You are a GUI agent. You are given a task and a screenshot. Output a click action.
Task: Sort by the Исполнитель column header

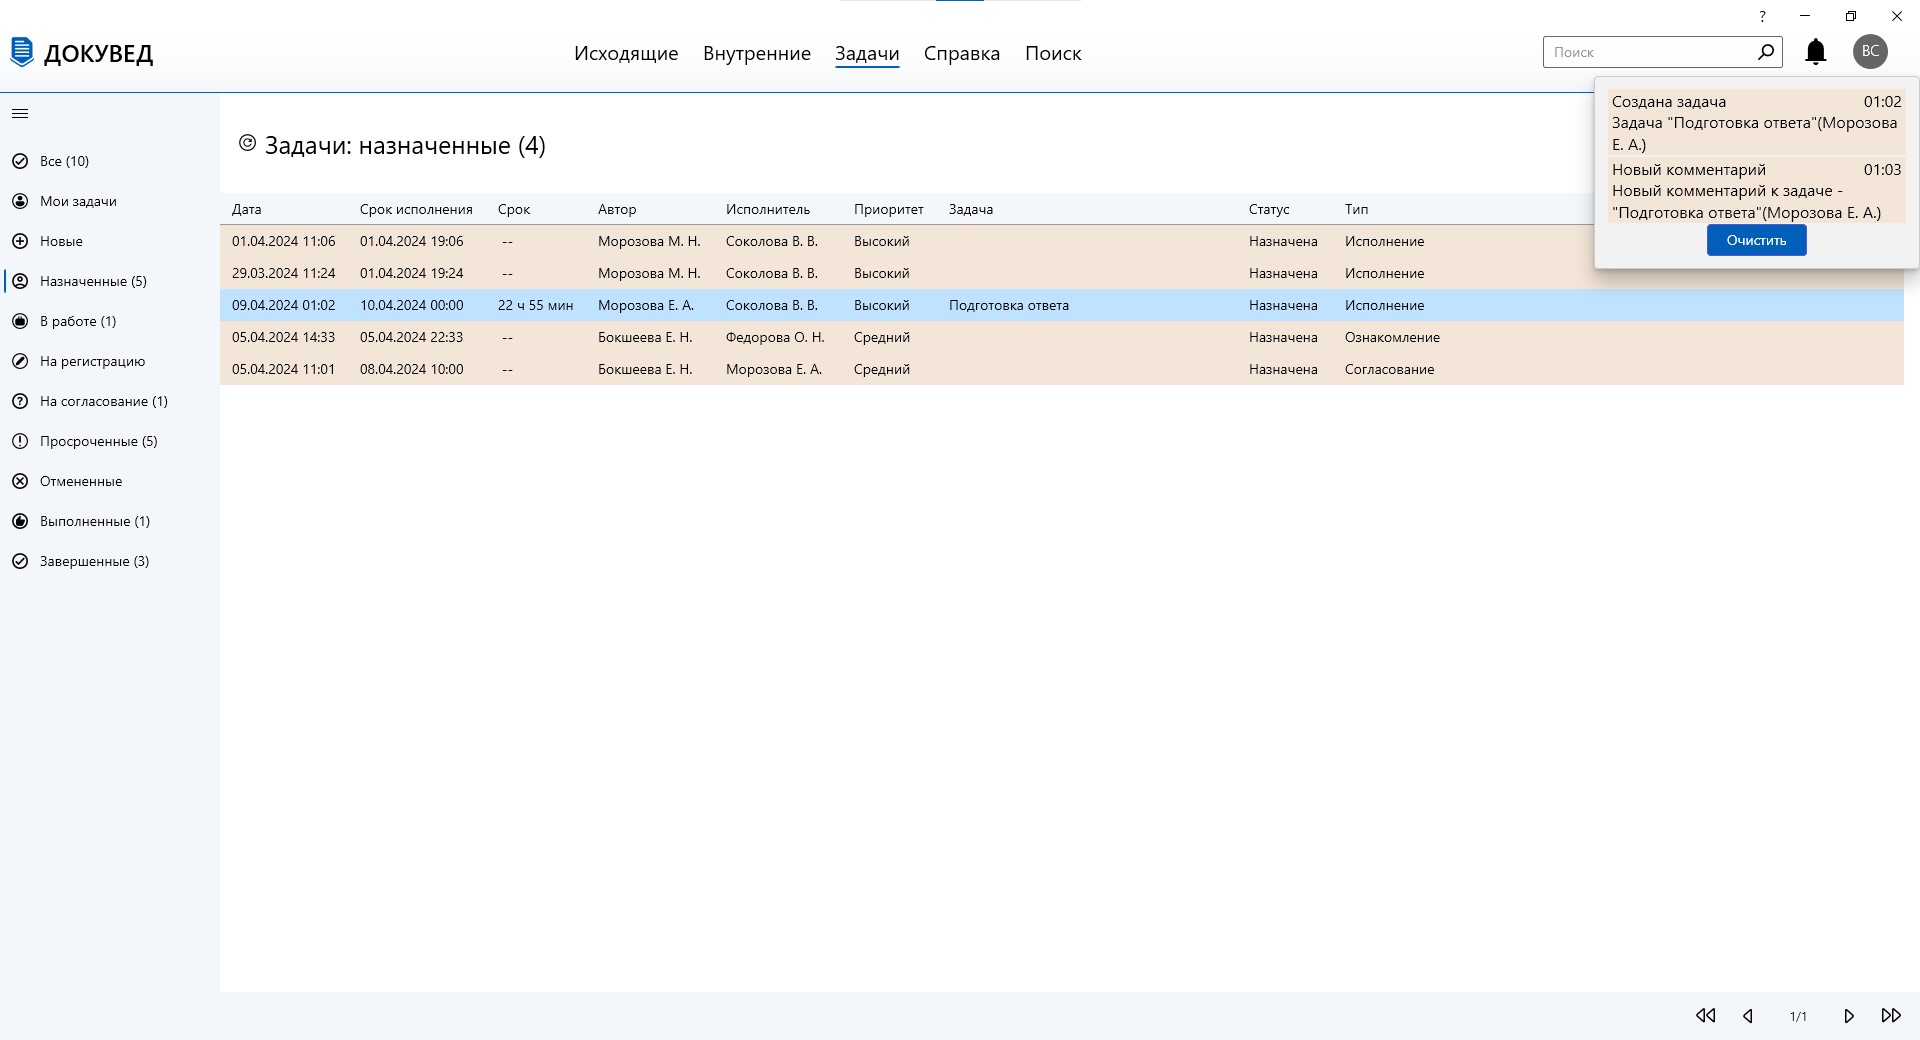point(768,209)
